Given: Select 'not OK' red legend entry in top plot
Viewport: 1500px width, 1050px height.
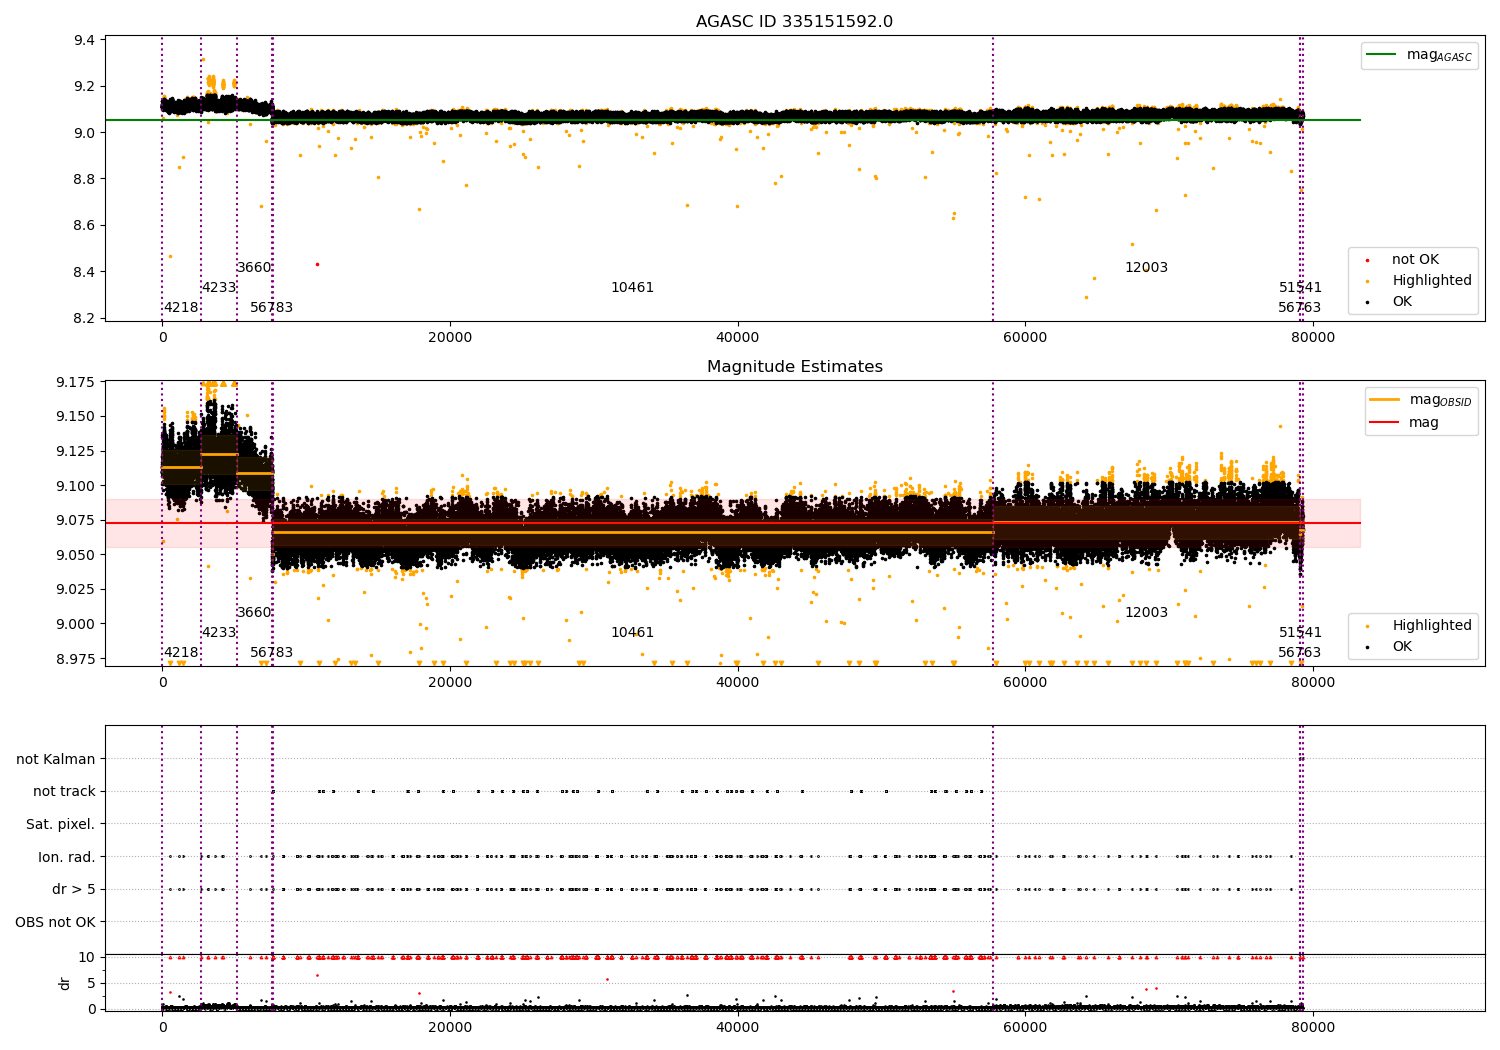Looking at the screenshot, I should [1414, 260].
